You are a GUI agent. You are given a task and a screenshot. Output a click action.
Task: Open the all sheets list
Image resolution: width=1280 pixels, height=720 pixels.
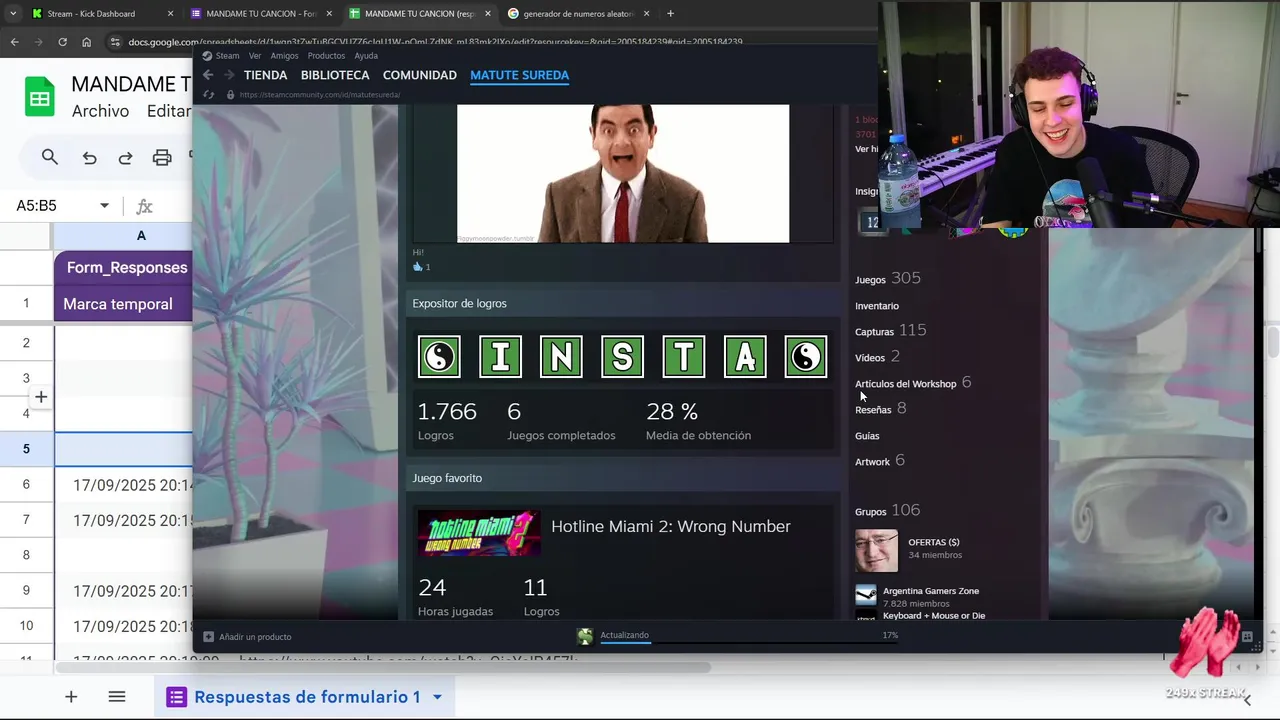click(117, 697)
